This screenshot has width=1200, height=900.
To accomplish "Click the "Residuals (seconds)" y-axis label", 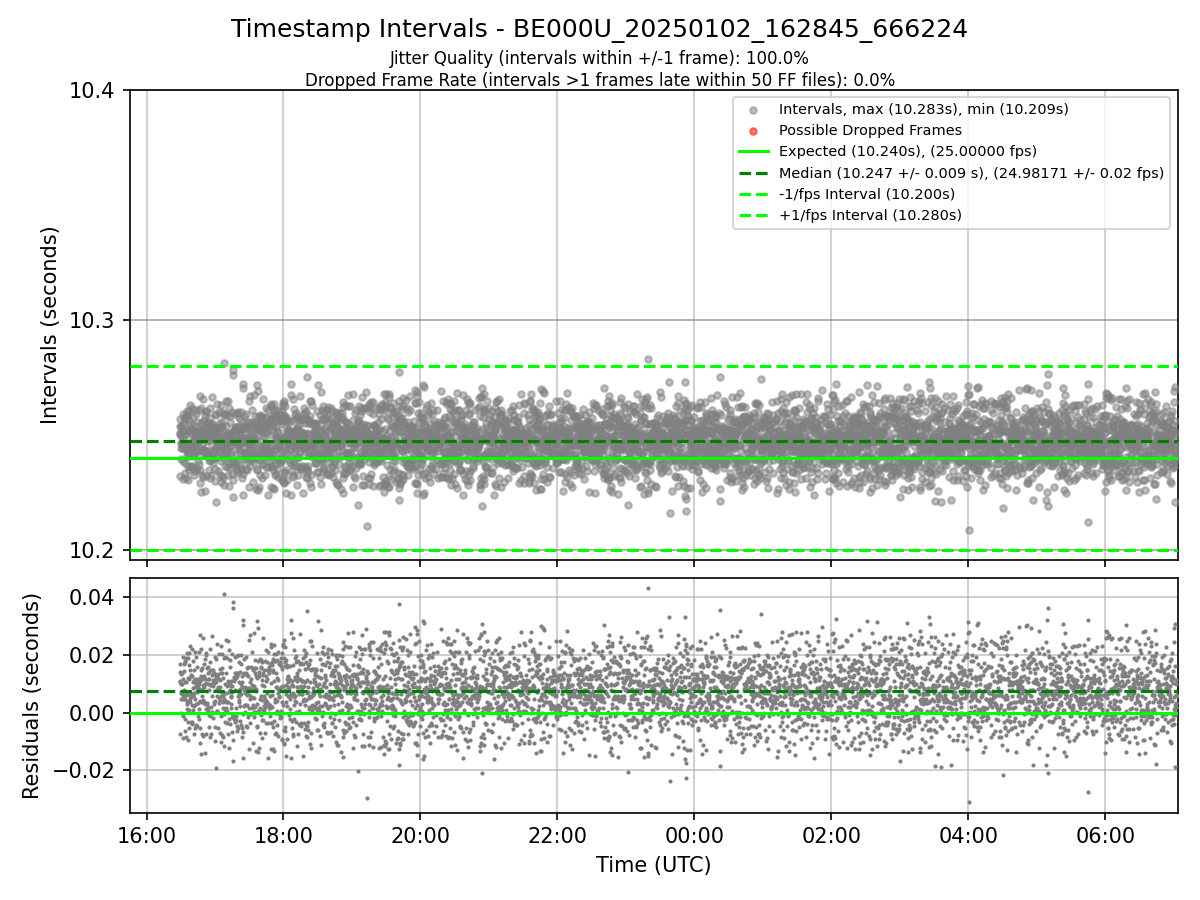I will pyautogui.click(x=31, y=696).
